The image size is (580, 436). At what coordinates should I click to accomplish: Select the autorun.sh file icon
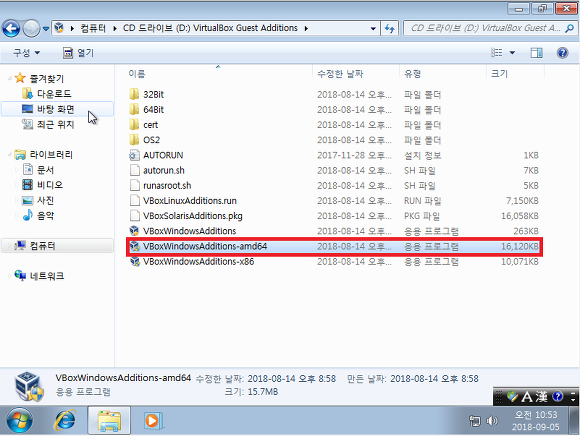click(x=134, y=170)
